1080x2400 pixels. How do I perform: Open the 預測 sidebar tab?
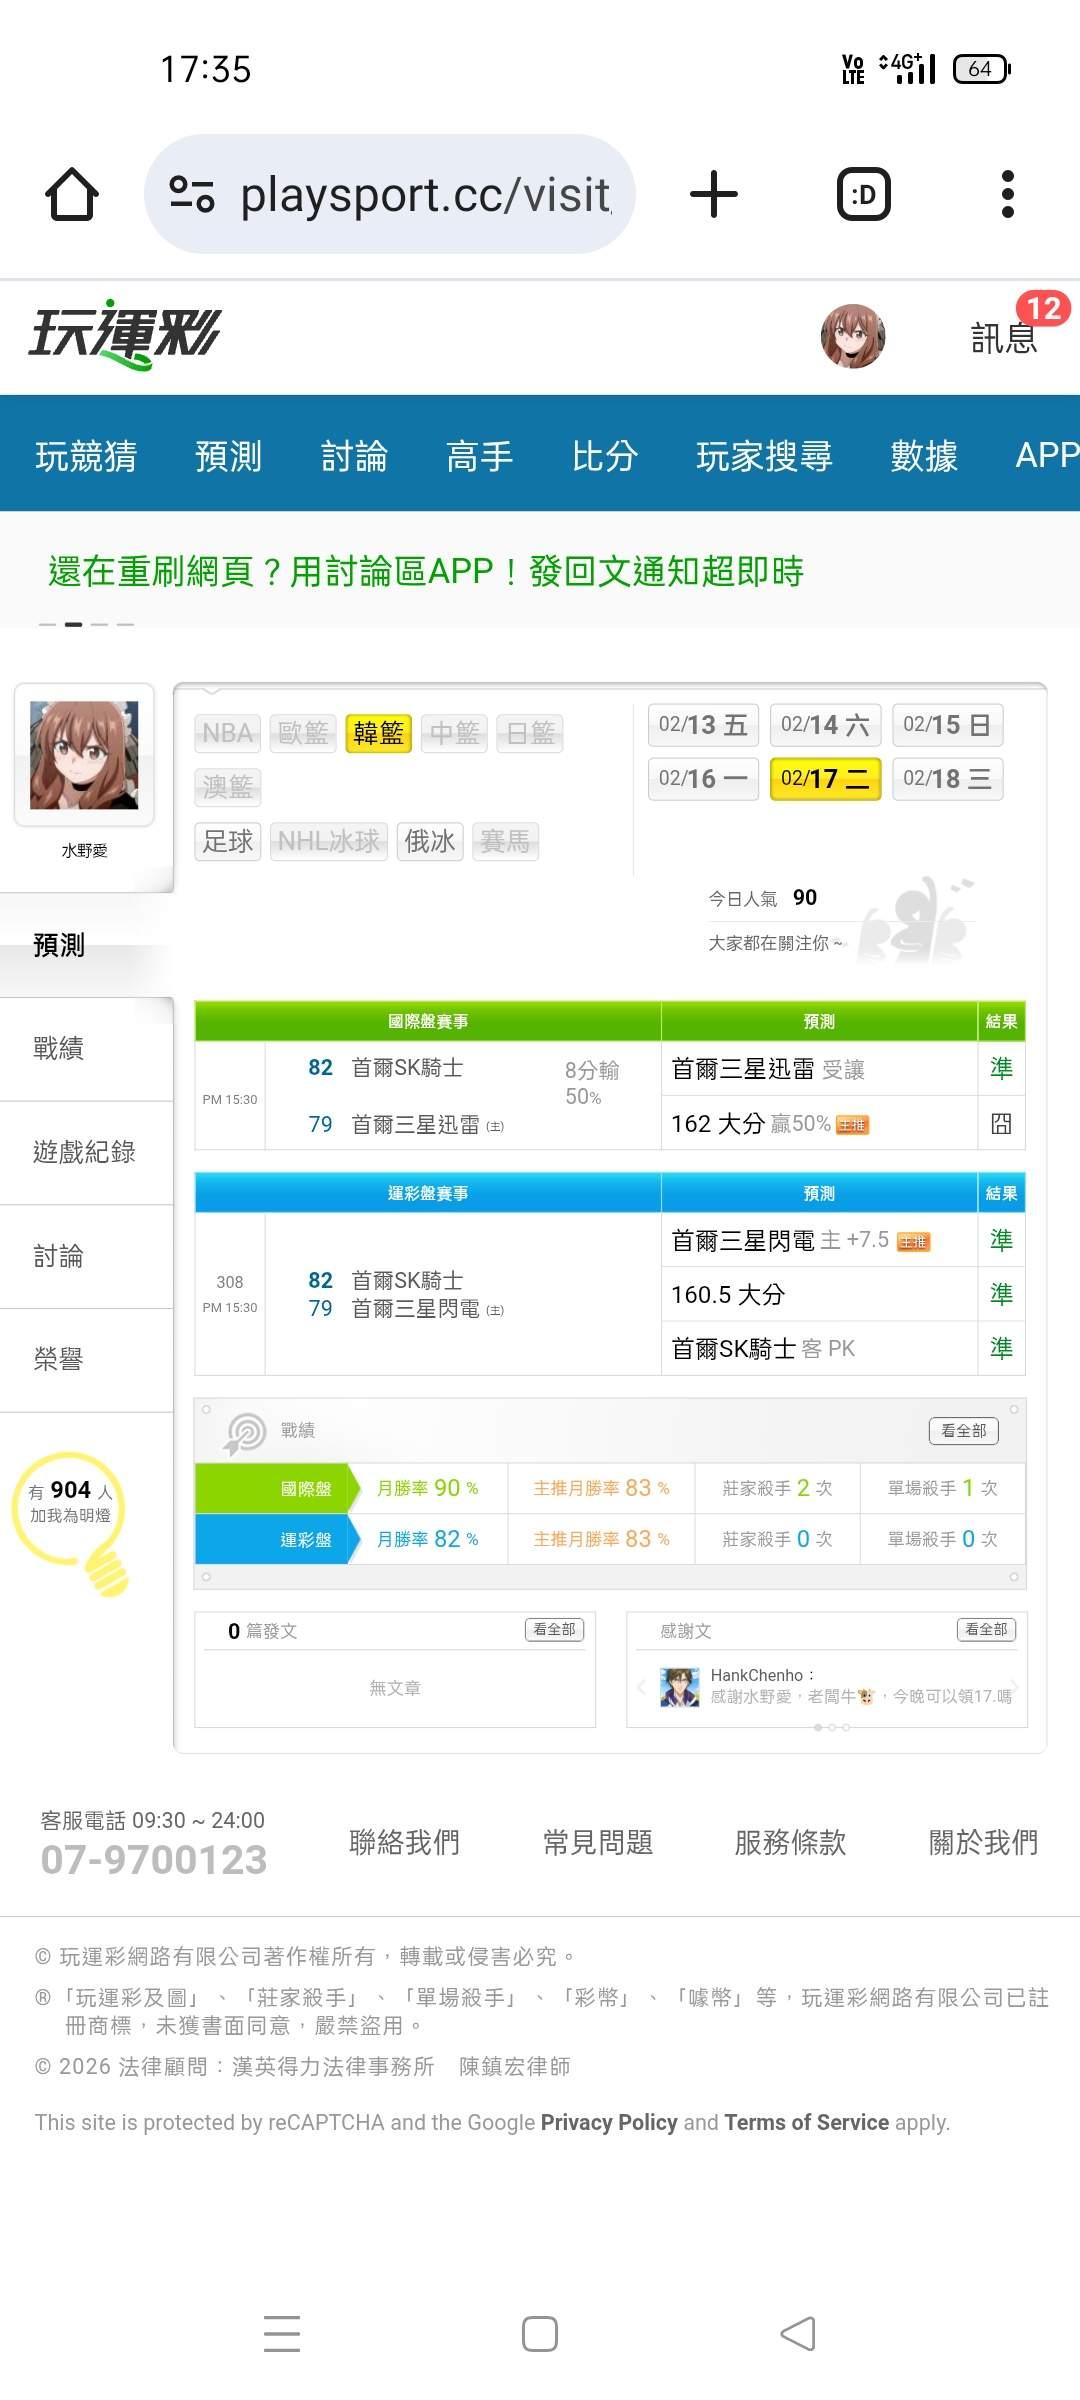[x=87, y=945]
